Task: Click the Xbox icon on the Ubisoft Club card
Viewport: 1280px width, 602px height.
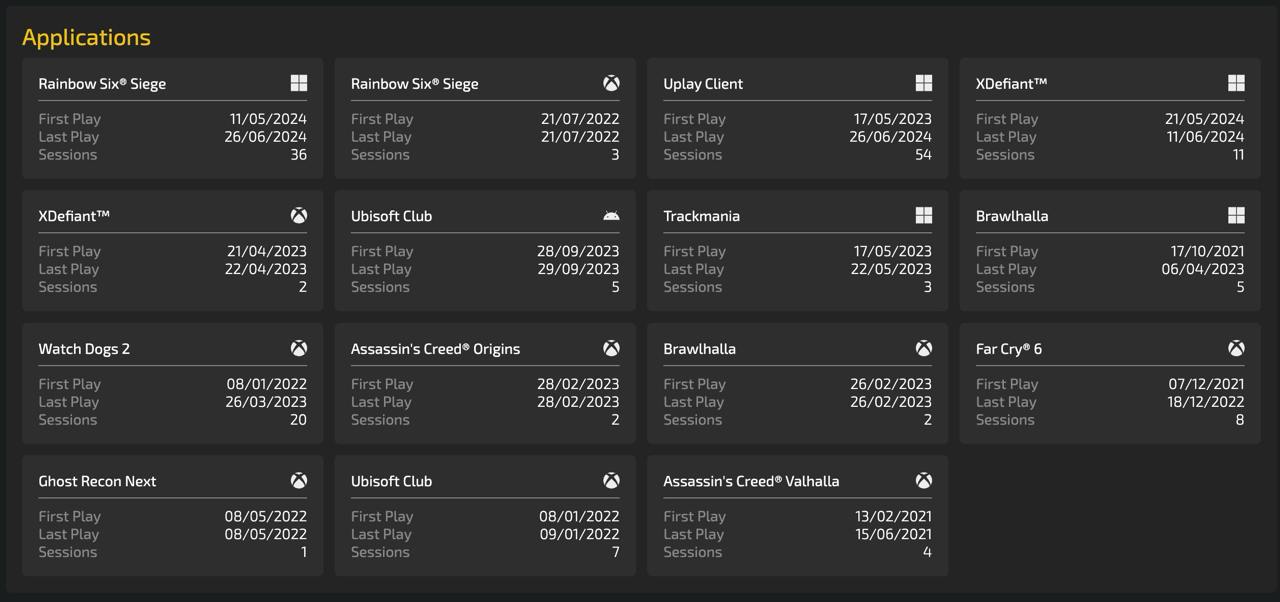Action: point(611,481)
